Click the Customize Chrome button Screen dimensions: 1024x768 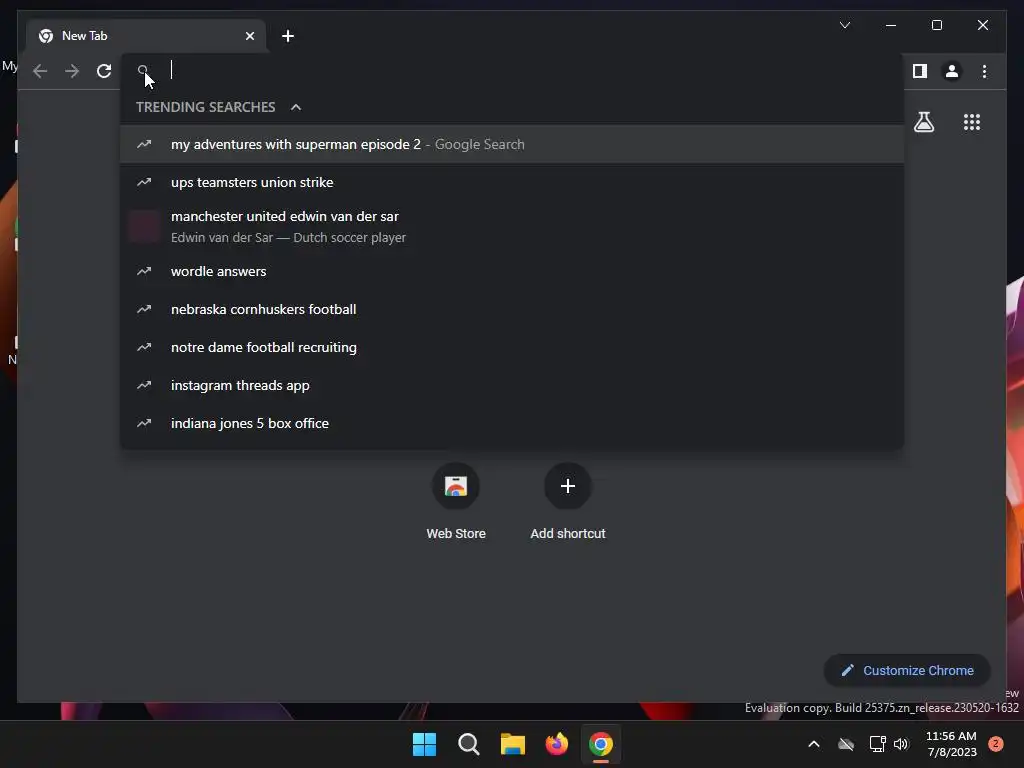click(x=907, y=670)
